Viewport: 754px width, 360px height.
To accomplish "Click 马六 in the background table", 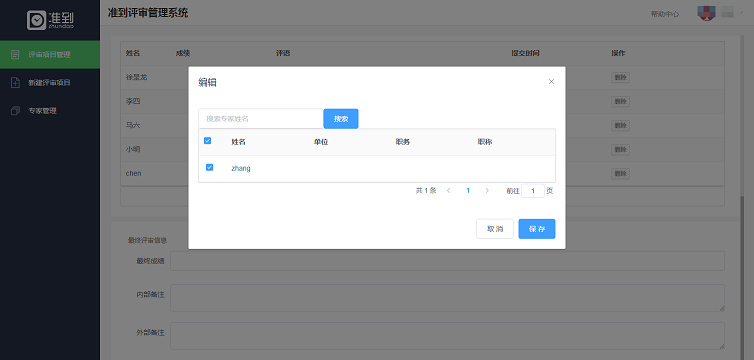I will pyautogui.click(x=133, y=125).
